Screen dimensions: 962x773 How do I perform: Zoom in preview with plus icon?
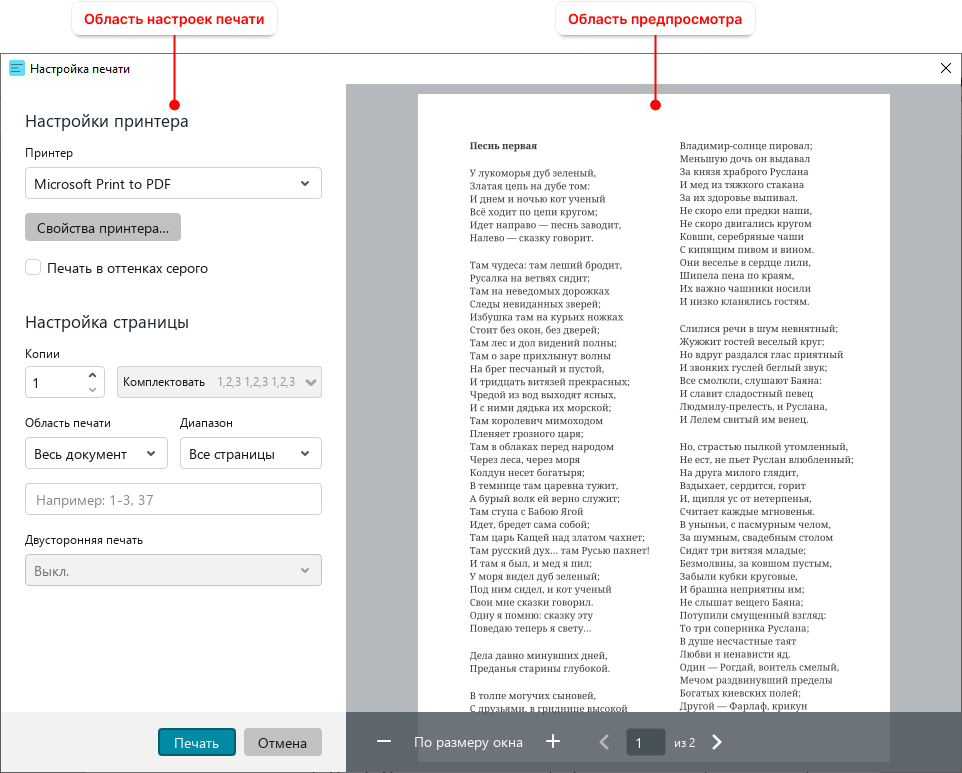coord(553,742)
